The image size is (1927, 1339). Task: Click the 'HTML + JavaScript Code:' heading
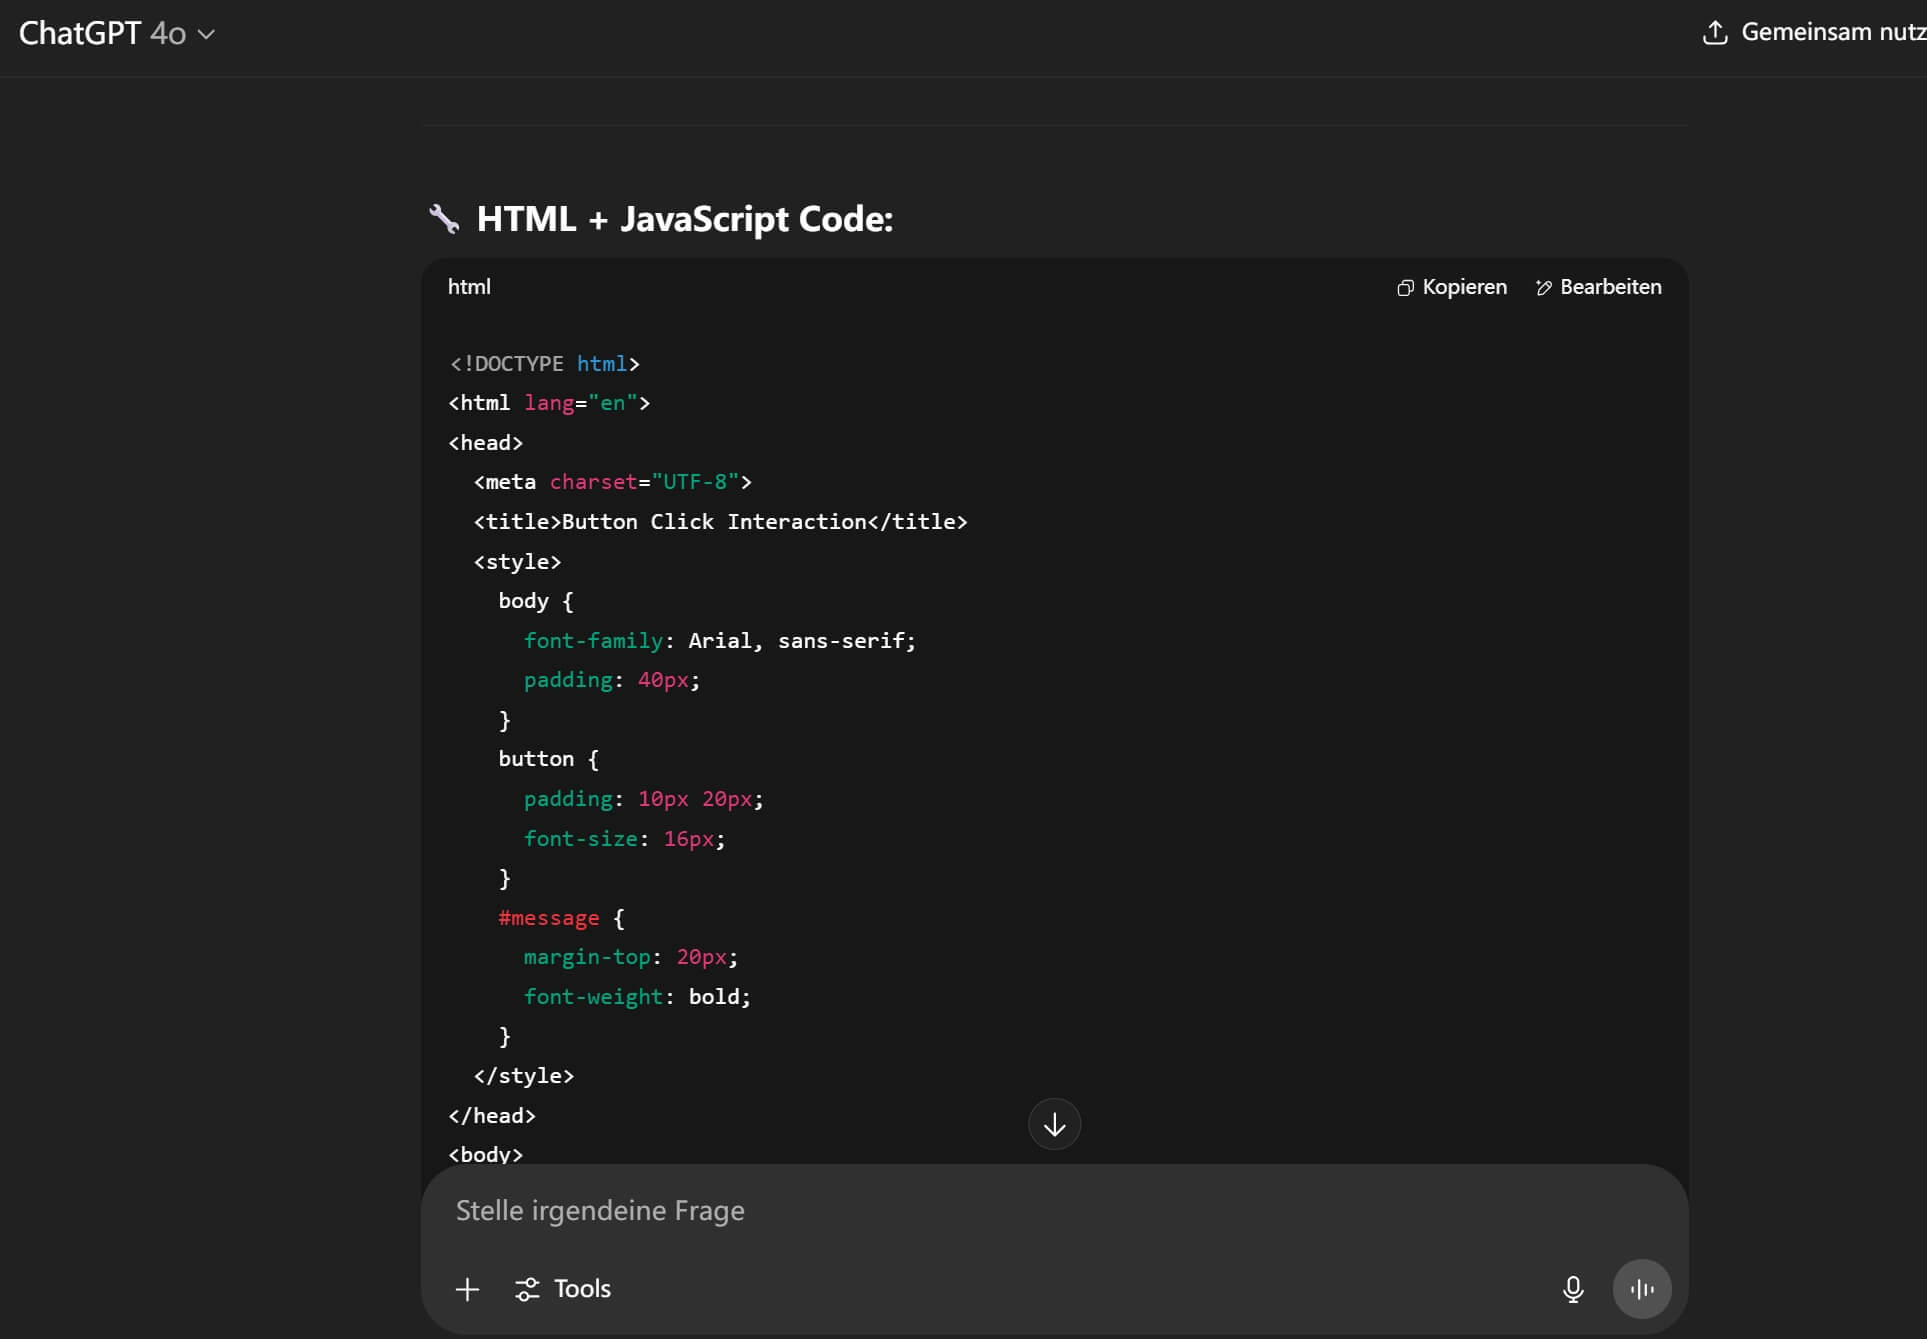pyautogui.click(x=684, y=219)
